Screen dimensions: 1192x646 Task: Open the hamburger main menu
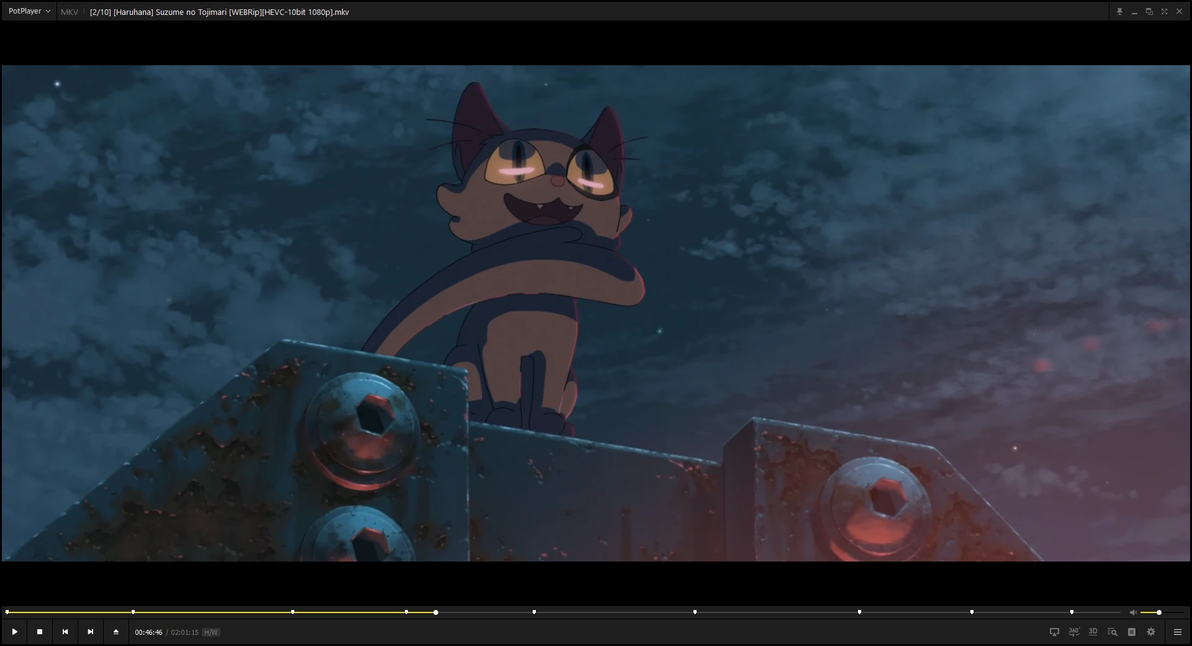pos(1178,632)
